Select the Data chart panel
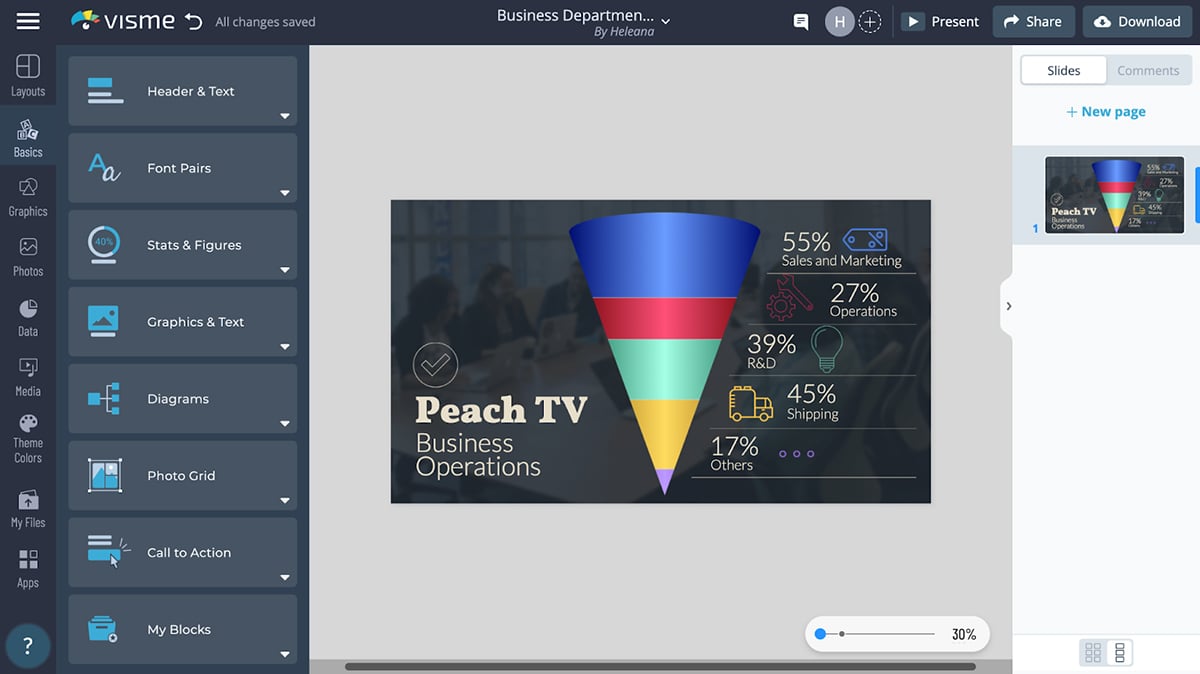This screenshot has width=1200, height=674. click(28, 317)
